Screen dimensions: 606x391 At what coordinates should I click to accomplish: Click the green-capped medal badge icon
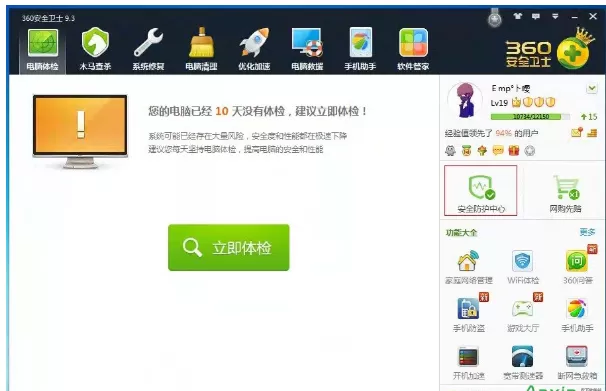(466, 150)
